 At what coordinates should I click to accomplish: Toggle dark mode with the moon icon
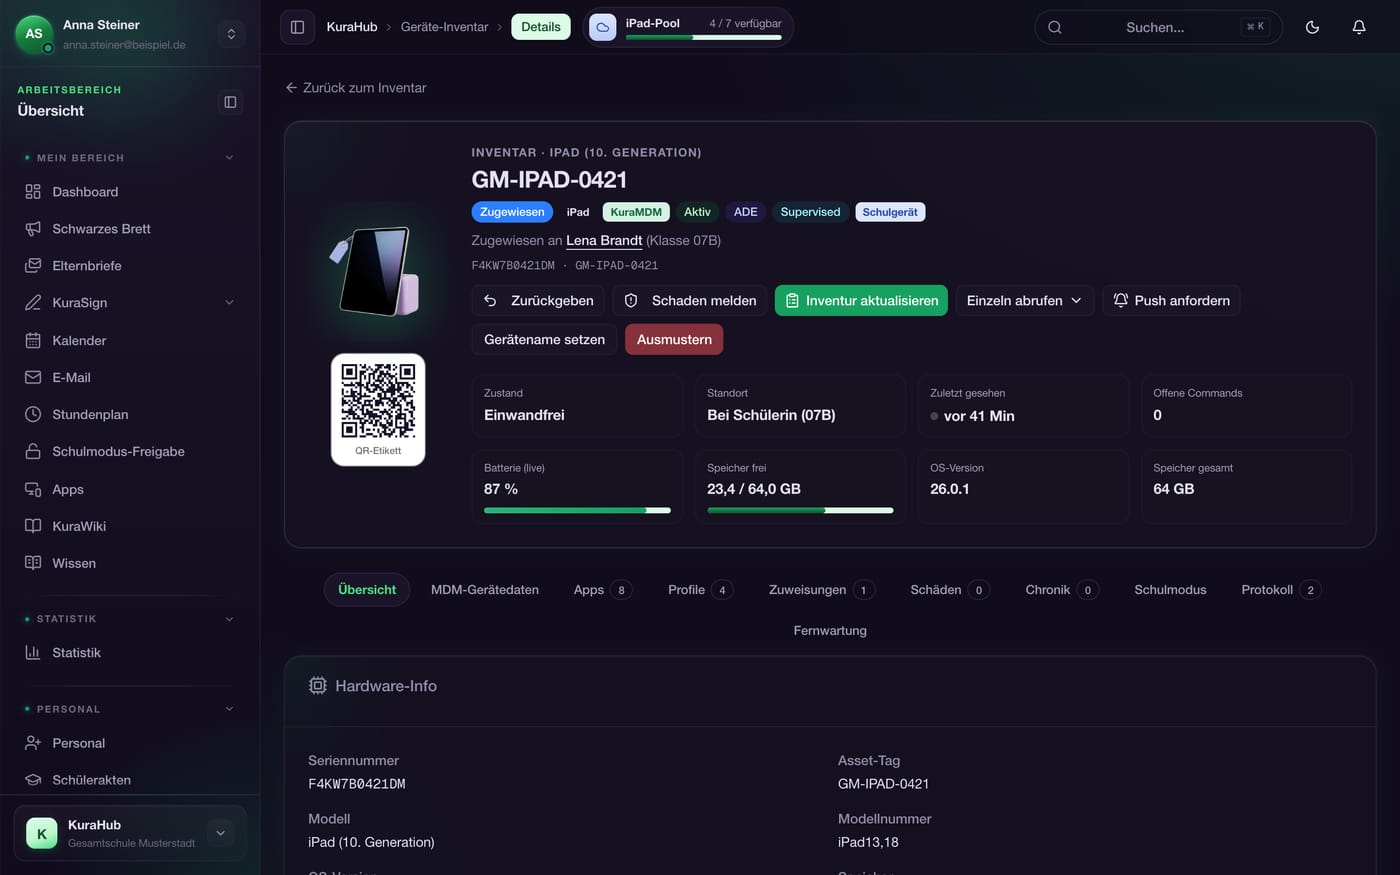[x=1312, y=27]
